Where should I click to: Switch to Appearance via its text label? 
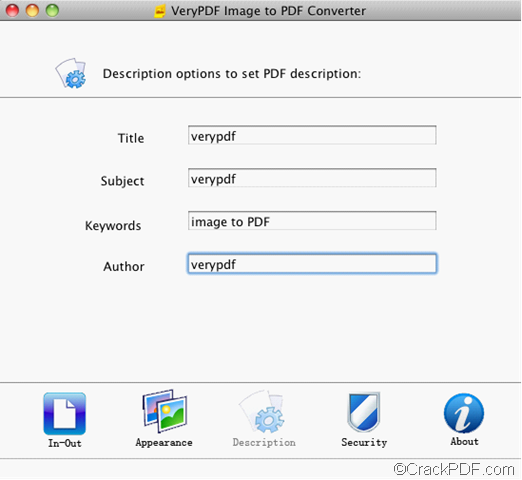pyautogui.click(x=164, y=443)
